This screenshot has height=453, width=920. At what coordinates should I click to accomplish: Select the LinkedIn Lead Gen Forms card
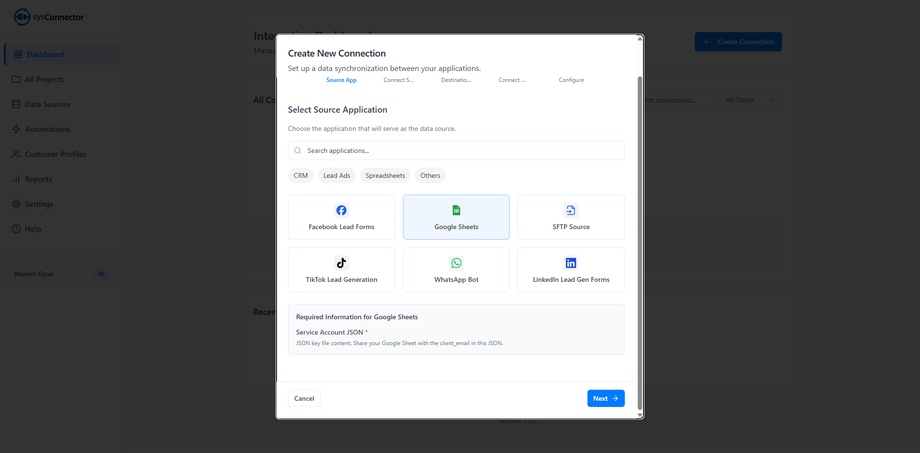pyautogui.click(x=571, y=270)
